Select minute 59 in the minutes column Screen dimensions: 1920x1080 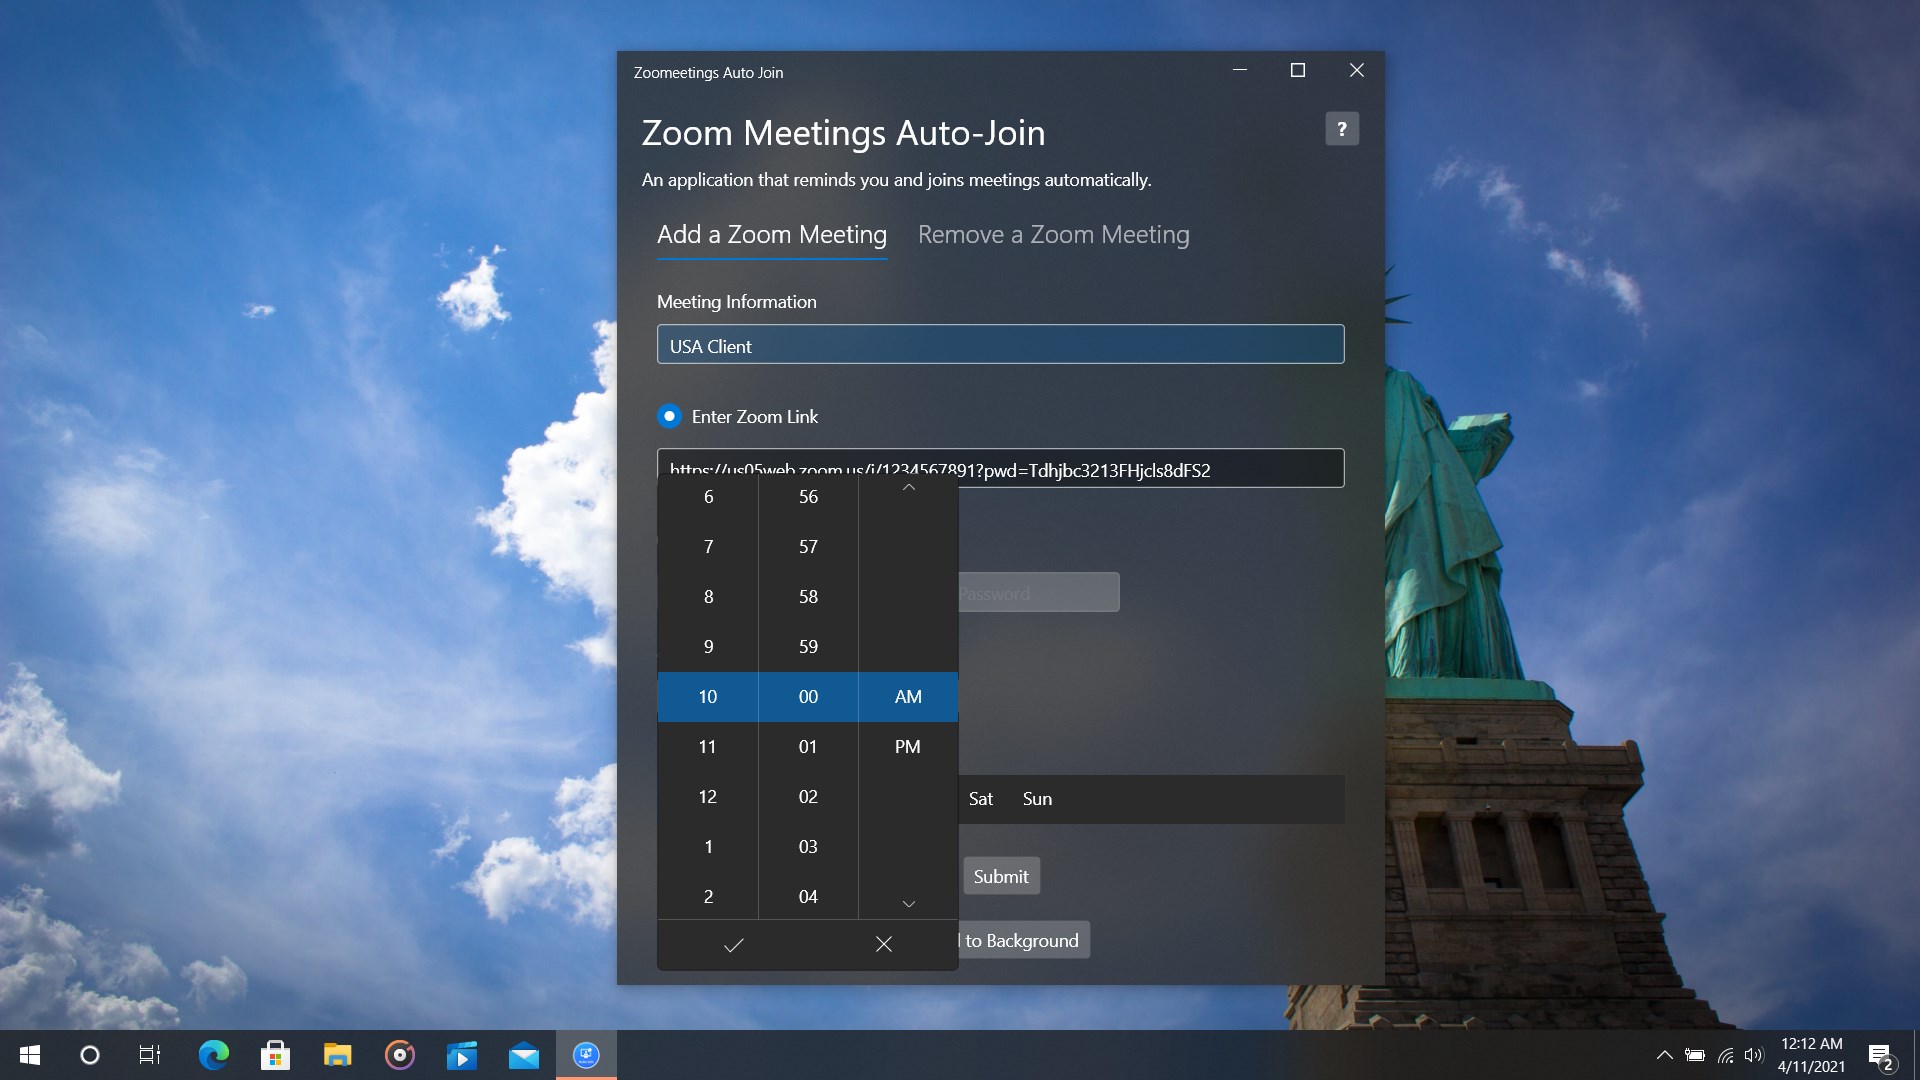tap(808, 646)
